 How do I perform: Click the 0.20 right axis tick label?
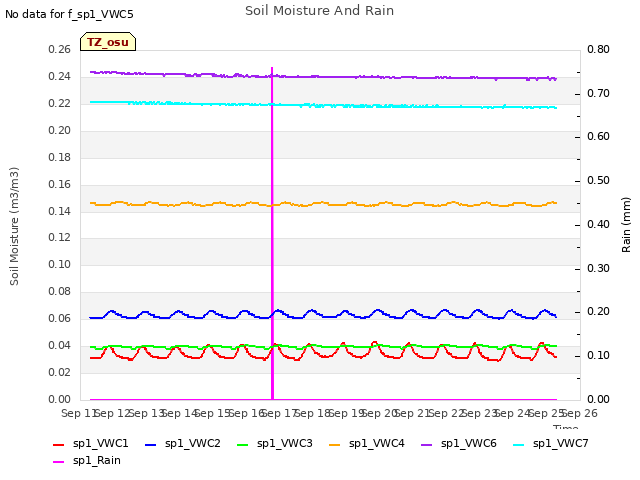click(598, 311)
